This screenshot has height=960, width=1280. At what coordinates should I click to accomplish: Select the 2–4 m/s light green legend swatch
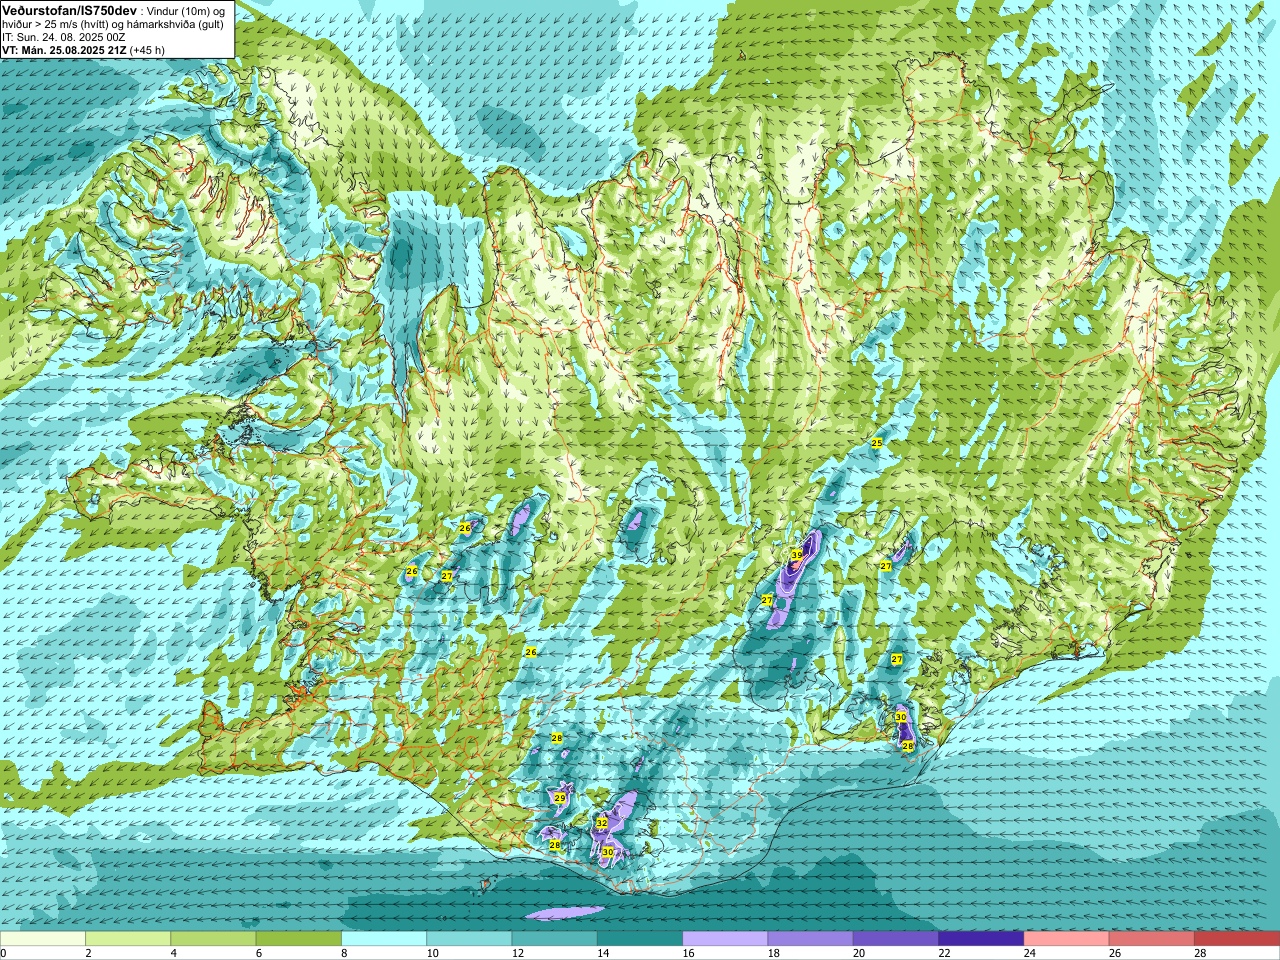click(128, 939)
